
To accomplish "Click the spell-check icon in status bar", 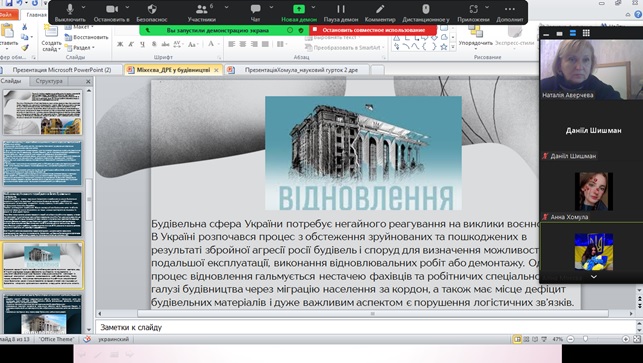I will [87, 340].
